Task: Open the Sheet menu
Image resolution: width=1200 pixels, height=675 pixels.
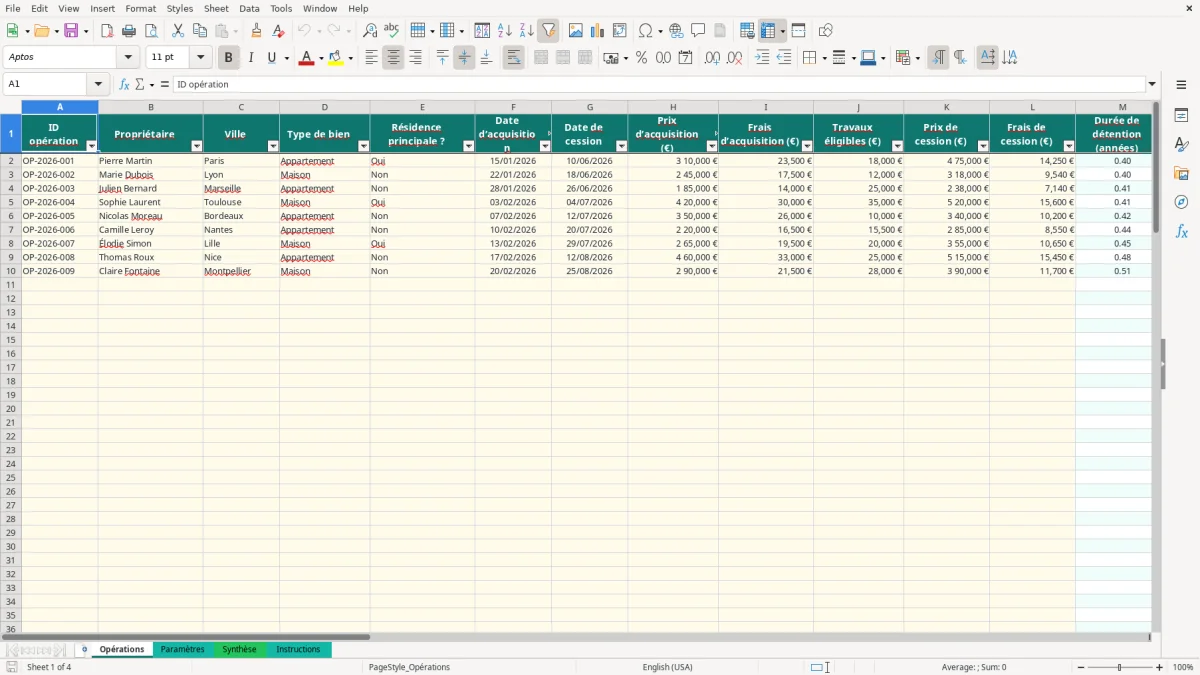Action: pos(216,8)
